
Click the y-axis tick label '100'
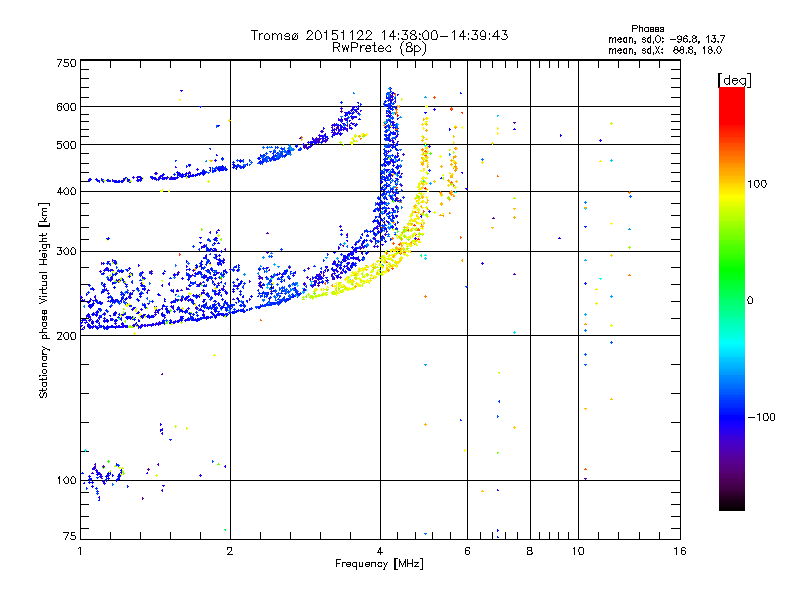66,480
